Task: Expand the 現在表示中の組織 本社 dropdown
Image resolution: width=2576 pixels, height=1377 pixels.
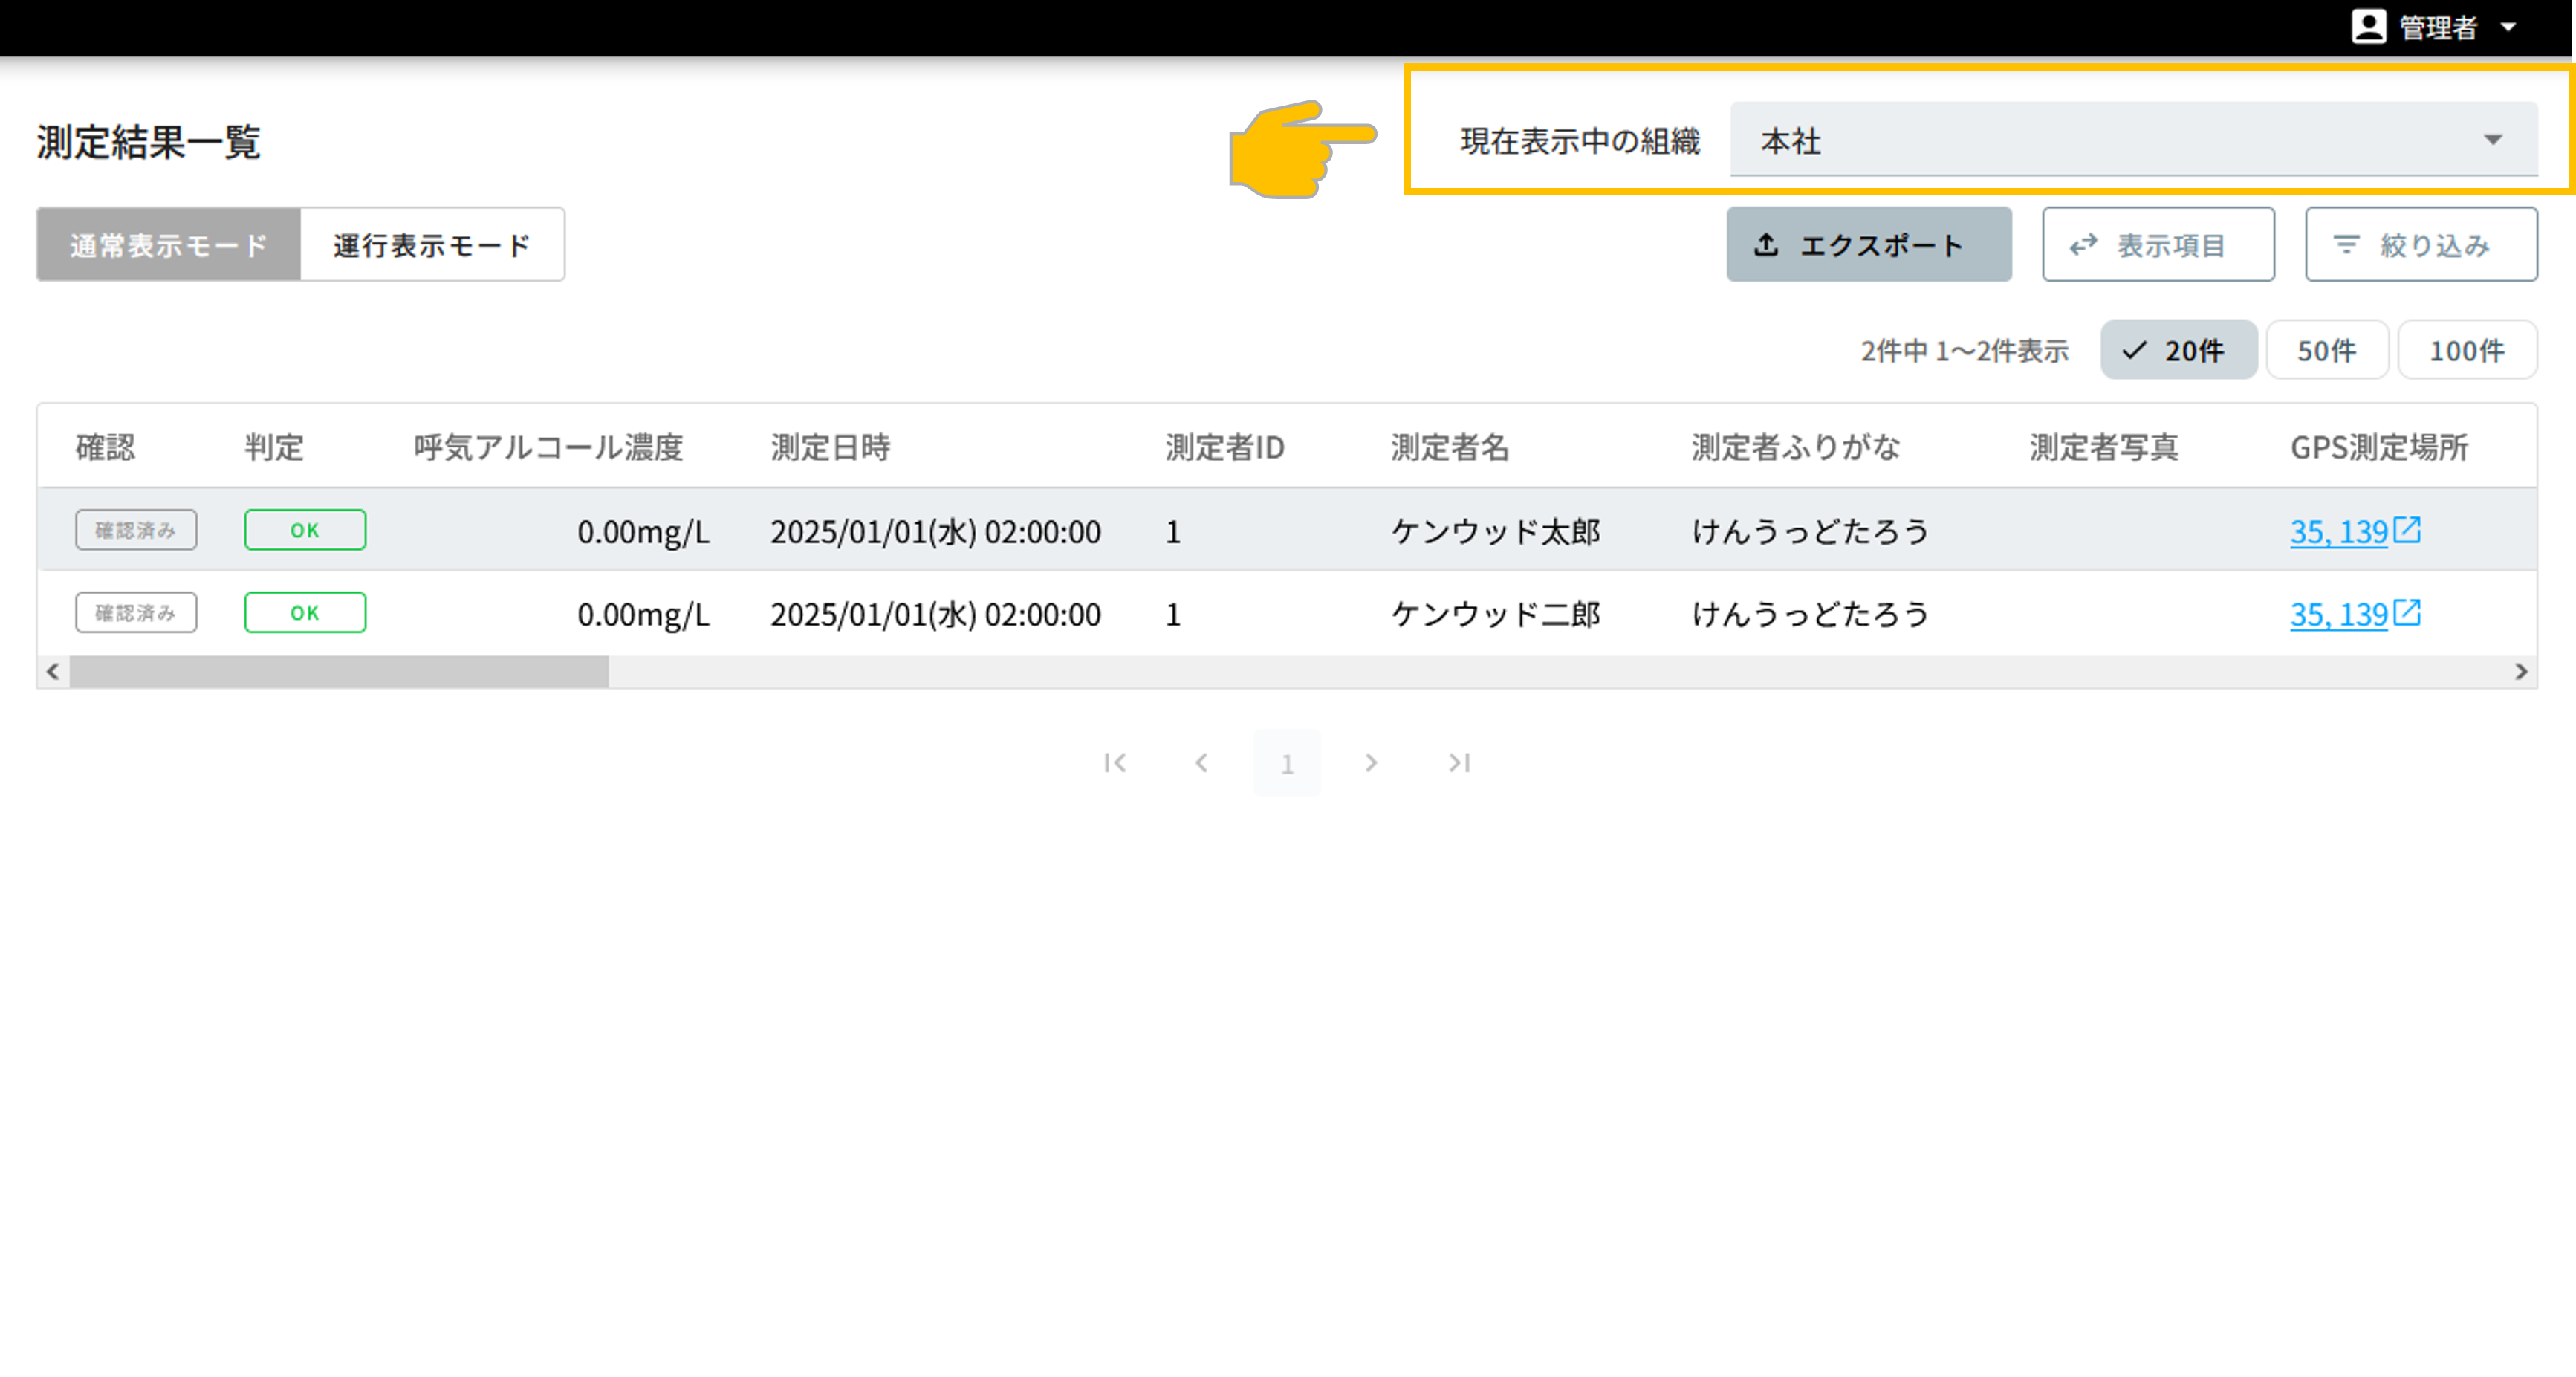Action: 2133,140
